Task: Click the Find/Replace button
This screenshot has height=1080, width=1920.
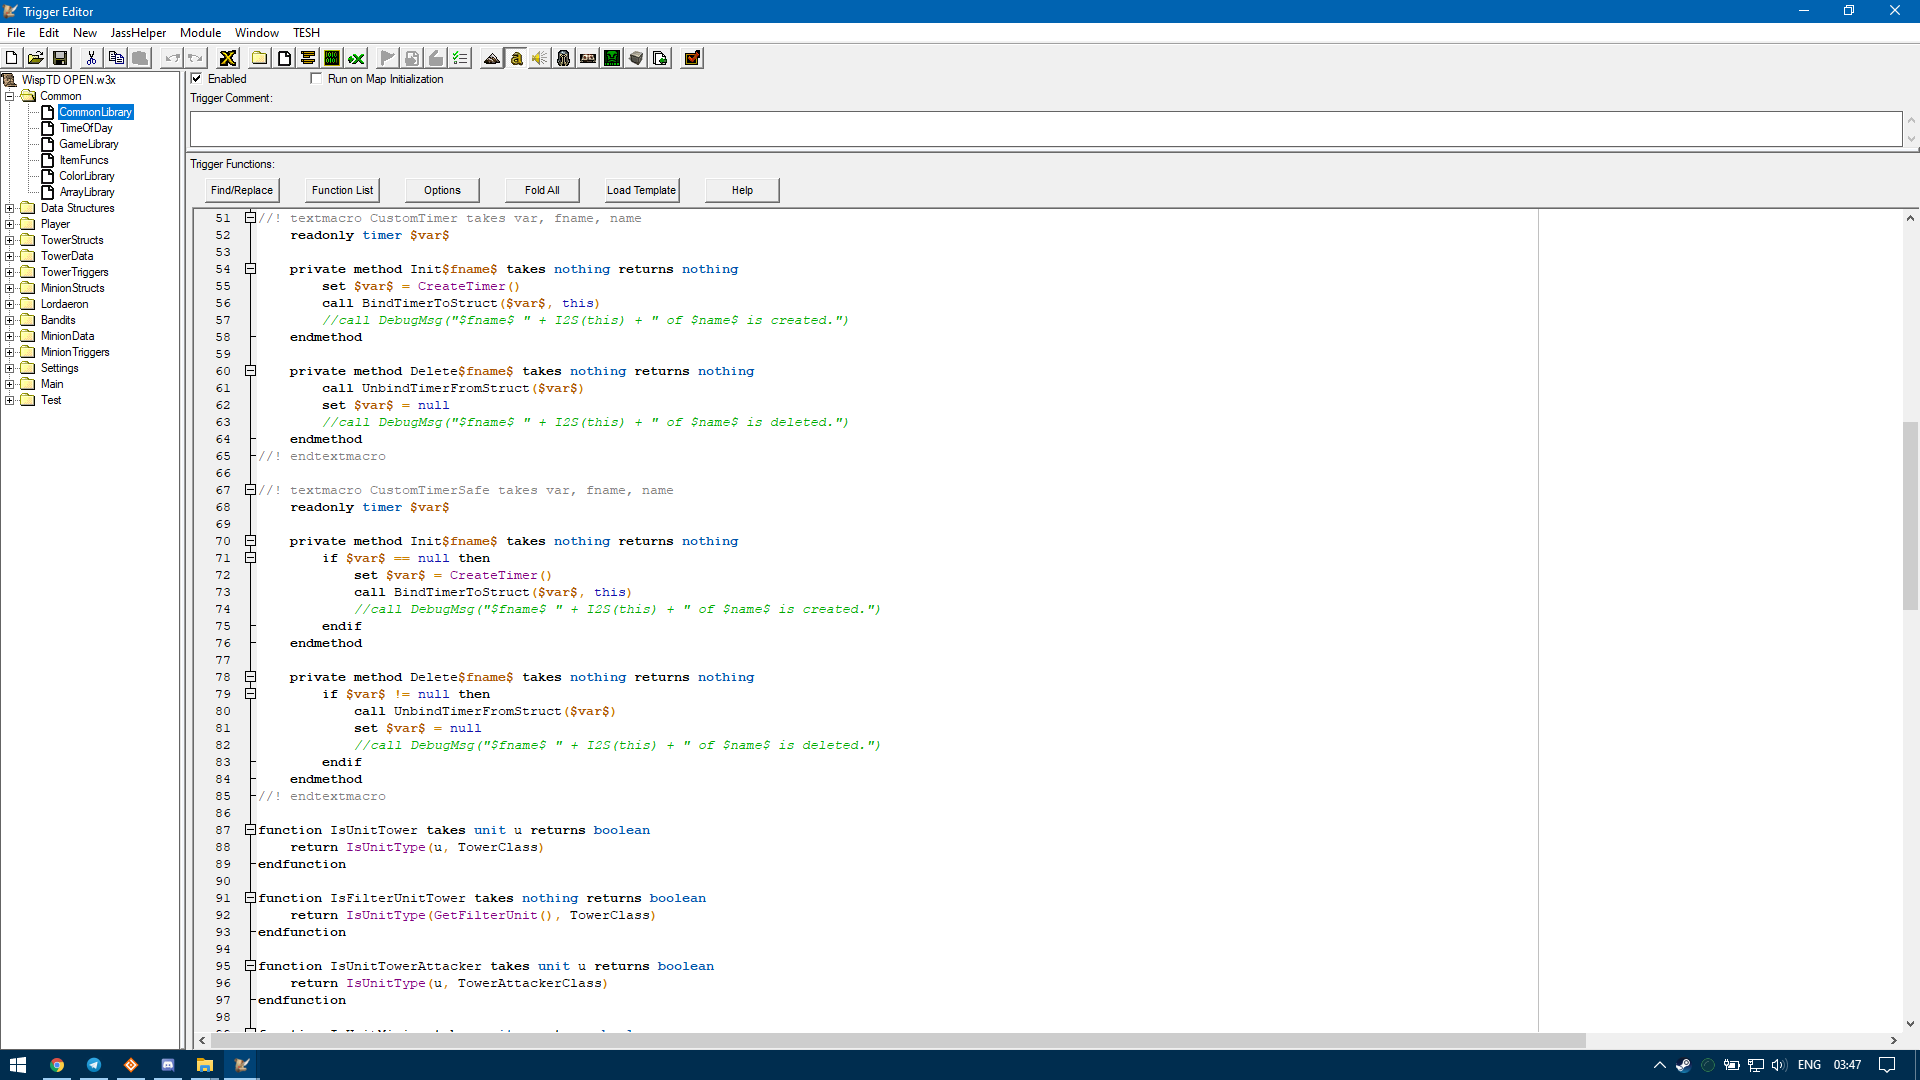Action: (241, 190)
